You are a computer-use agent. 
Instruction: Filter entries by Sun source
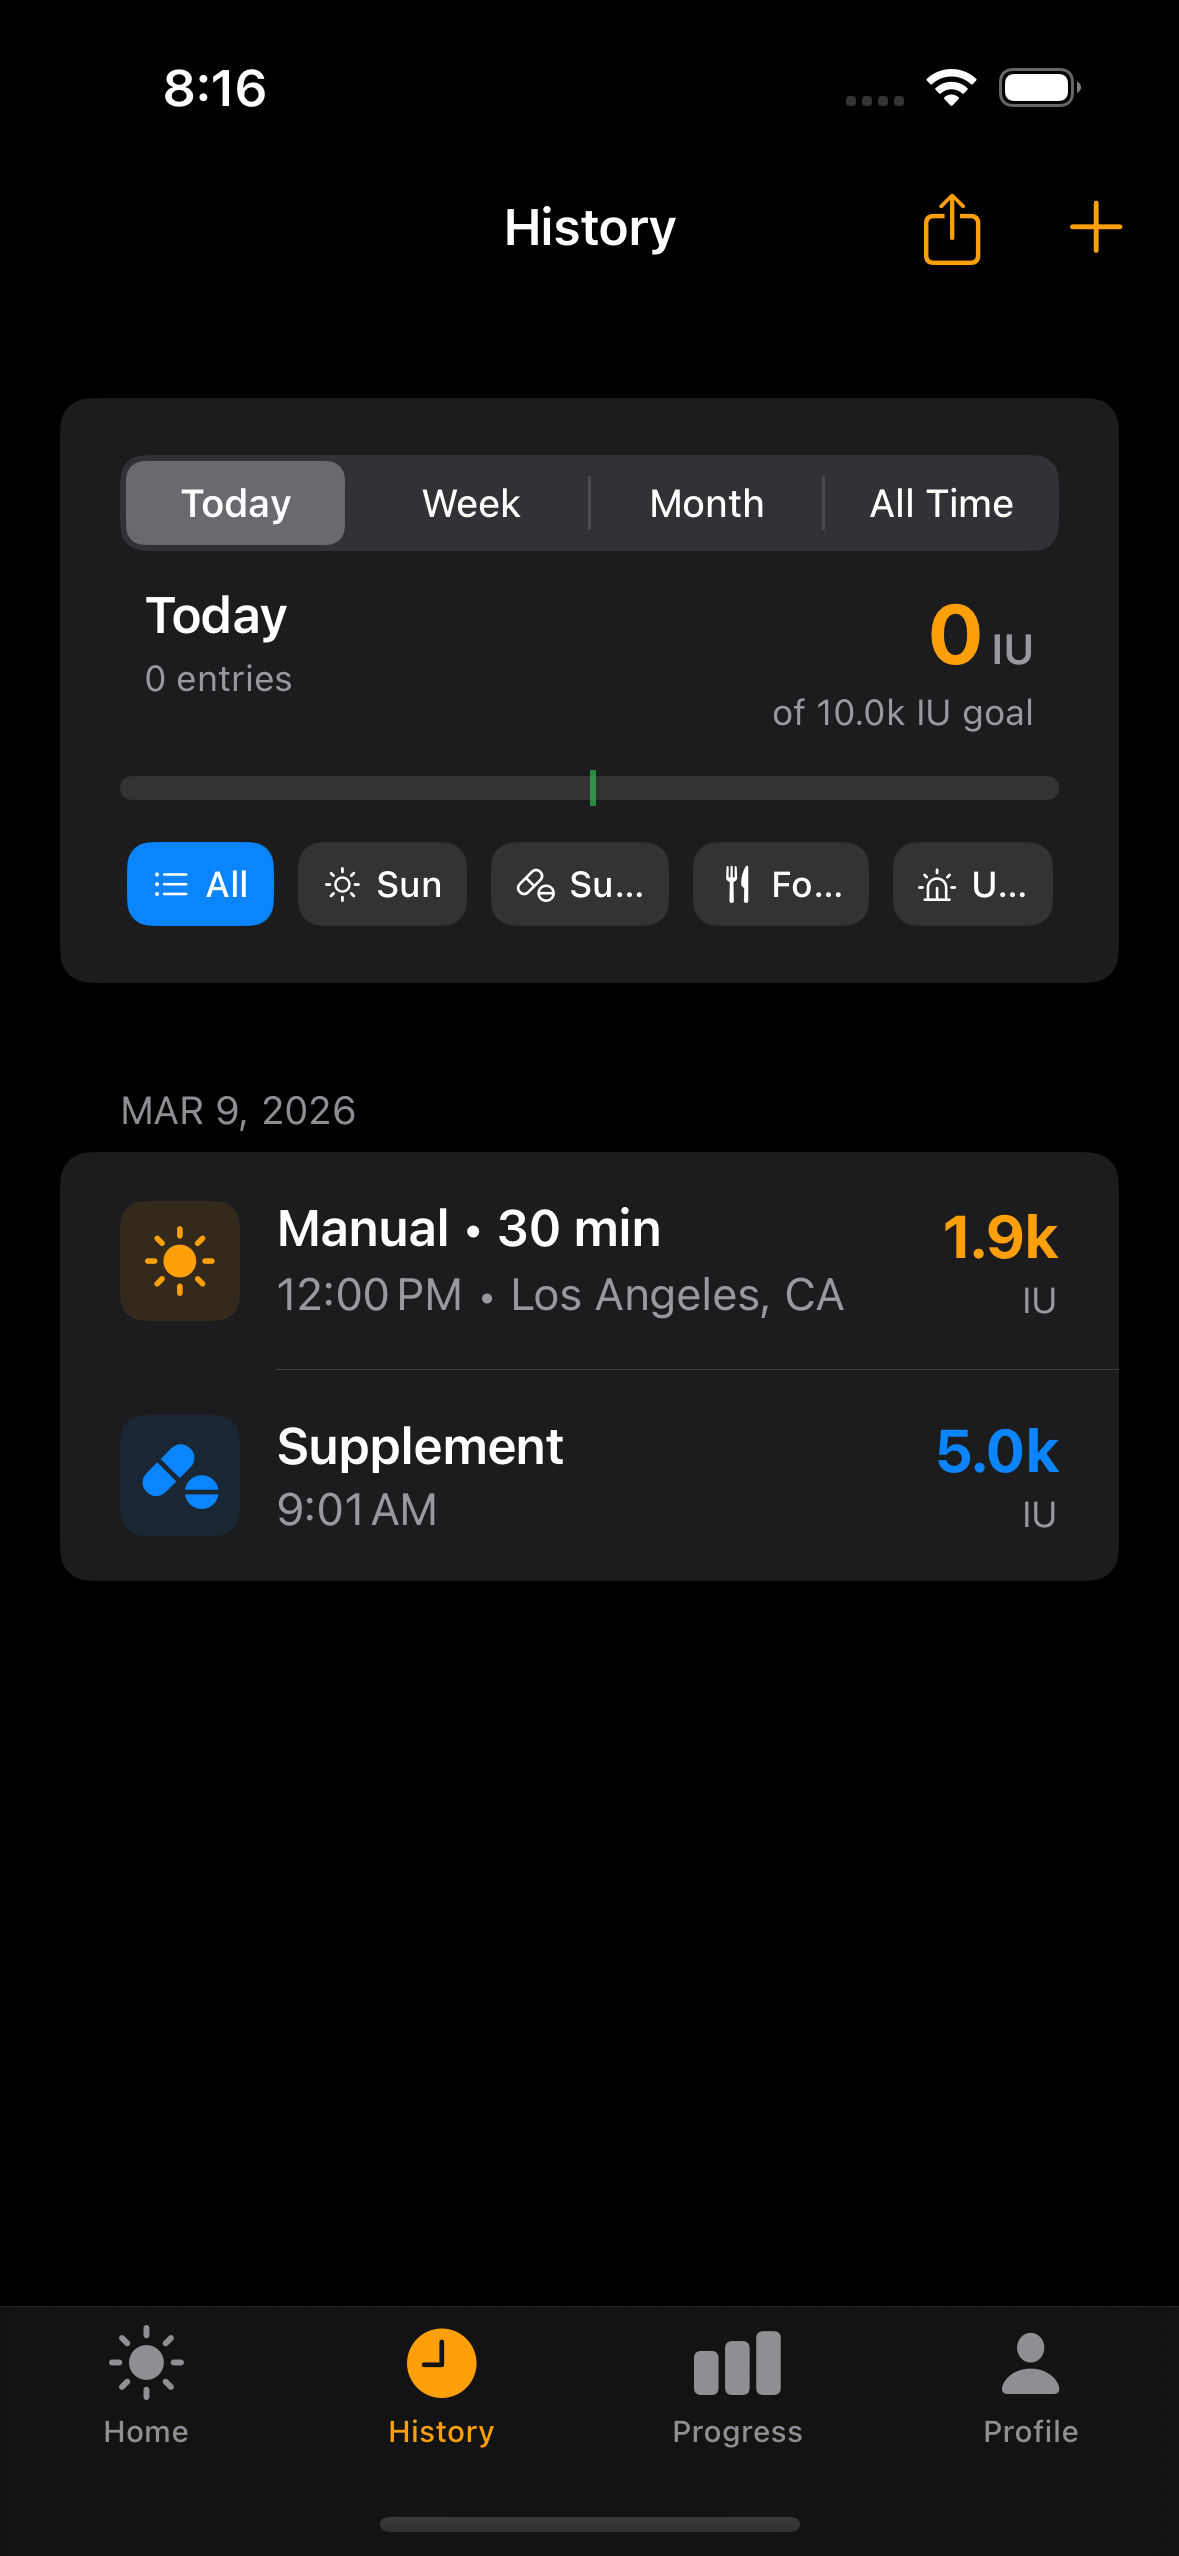point(382,884)
